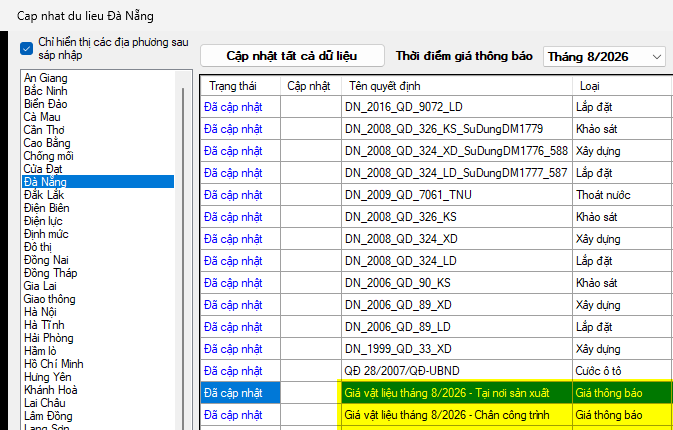Screen dimensions: 673x430
Task: Uncheck "Chỉ hiển thị các địa phương sau sáp nhập"
Action: coord(27,49)
